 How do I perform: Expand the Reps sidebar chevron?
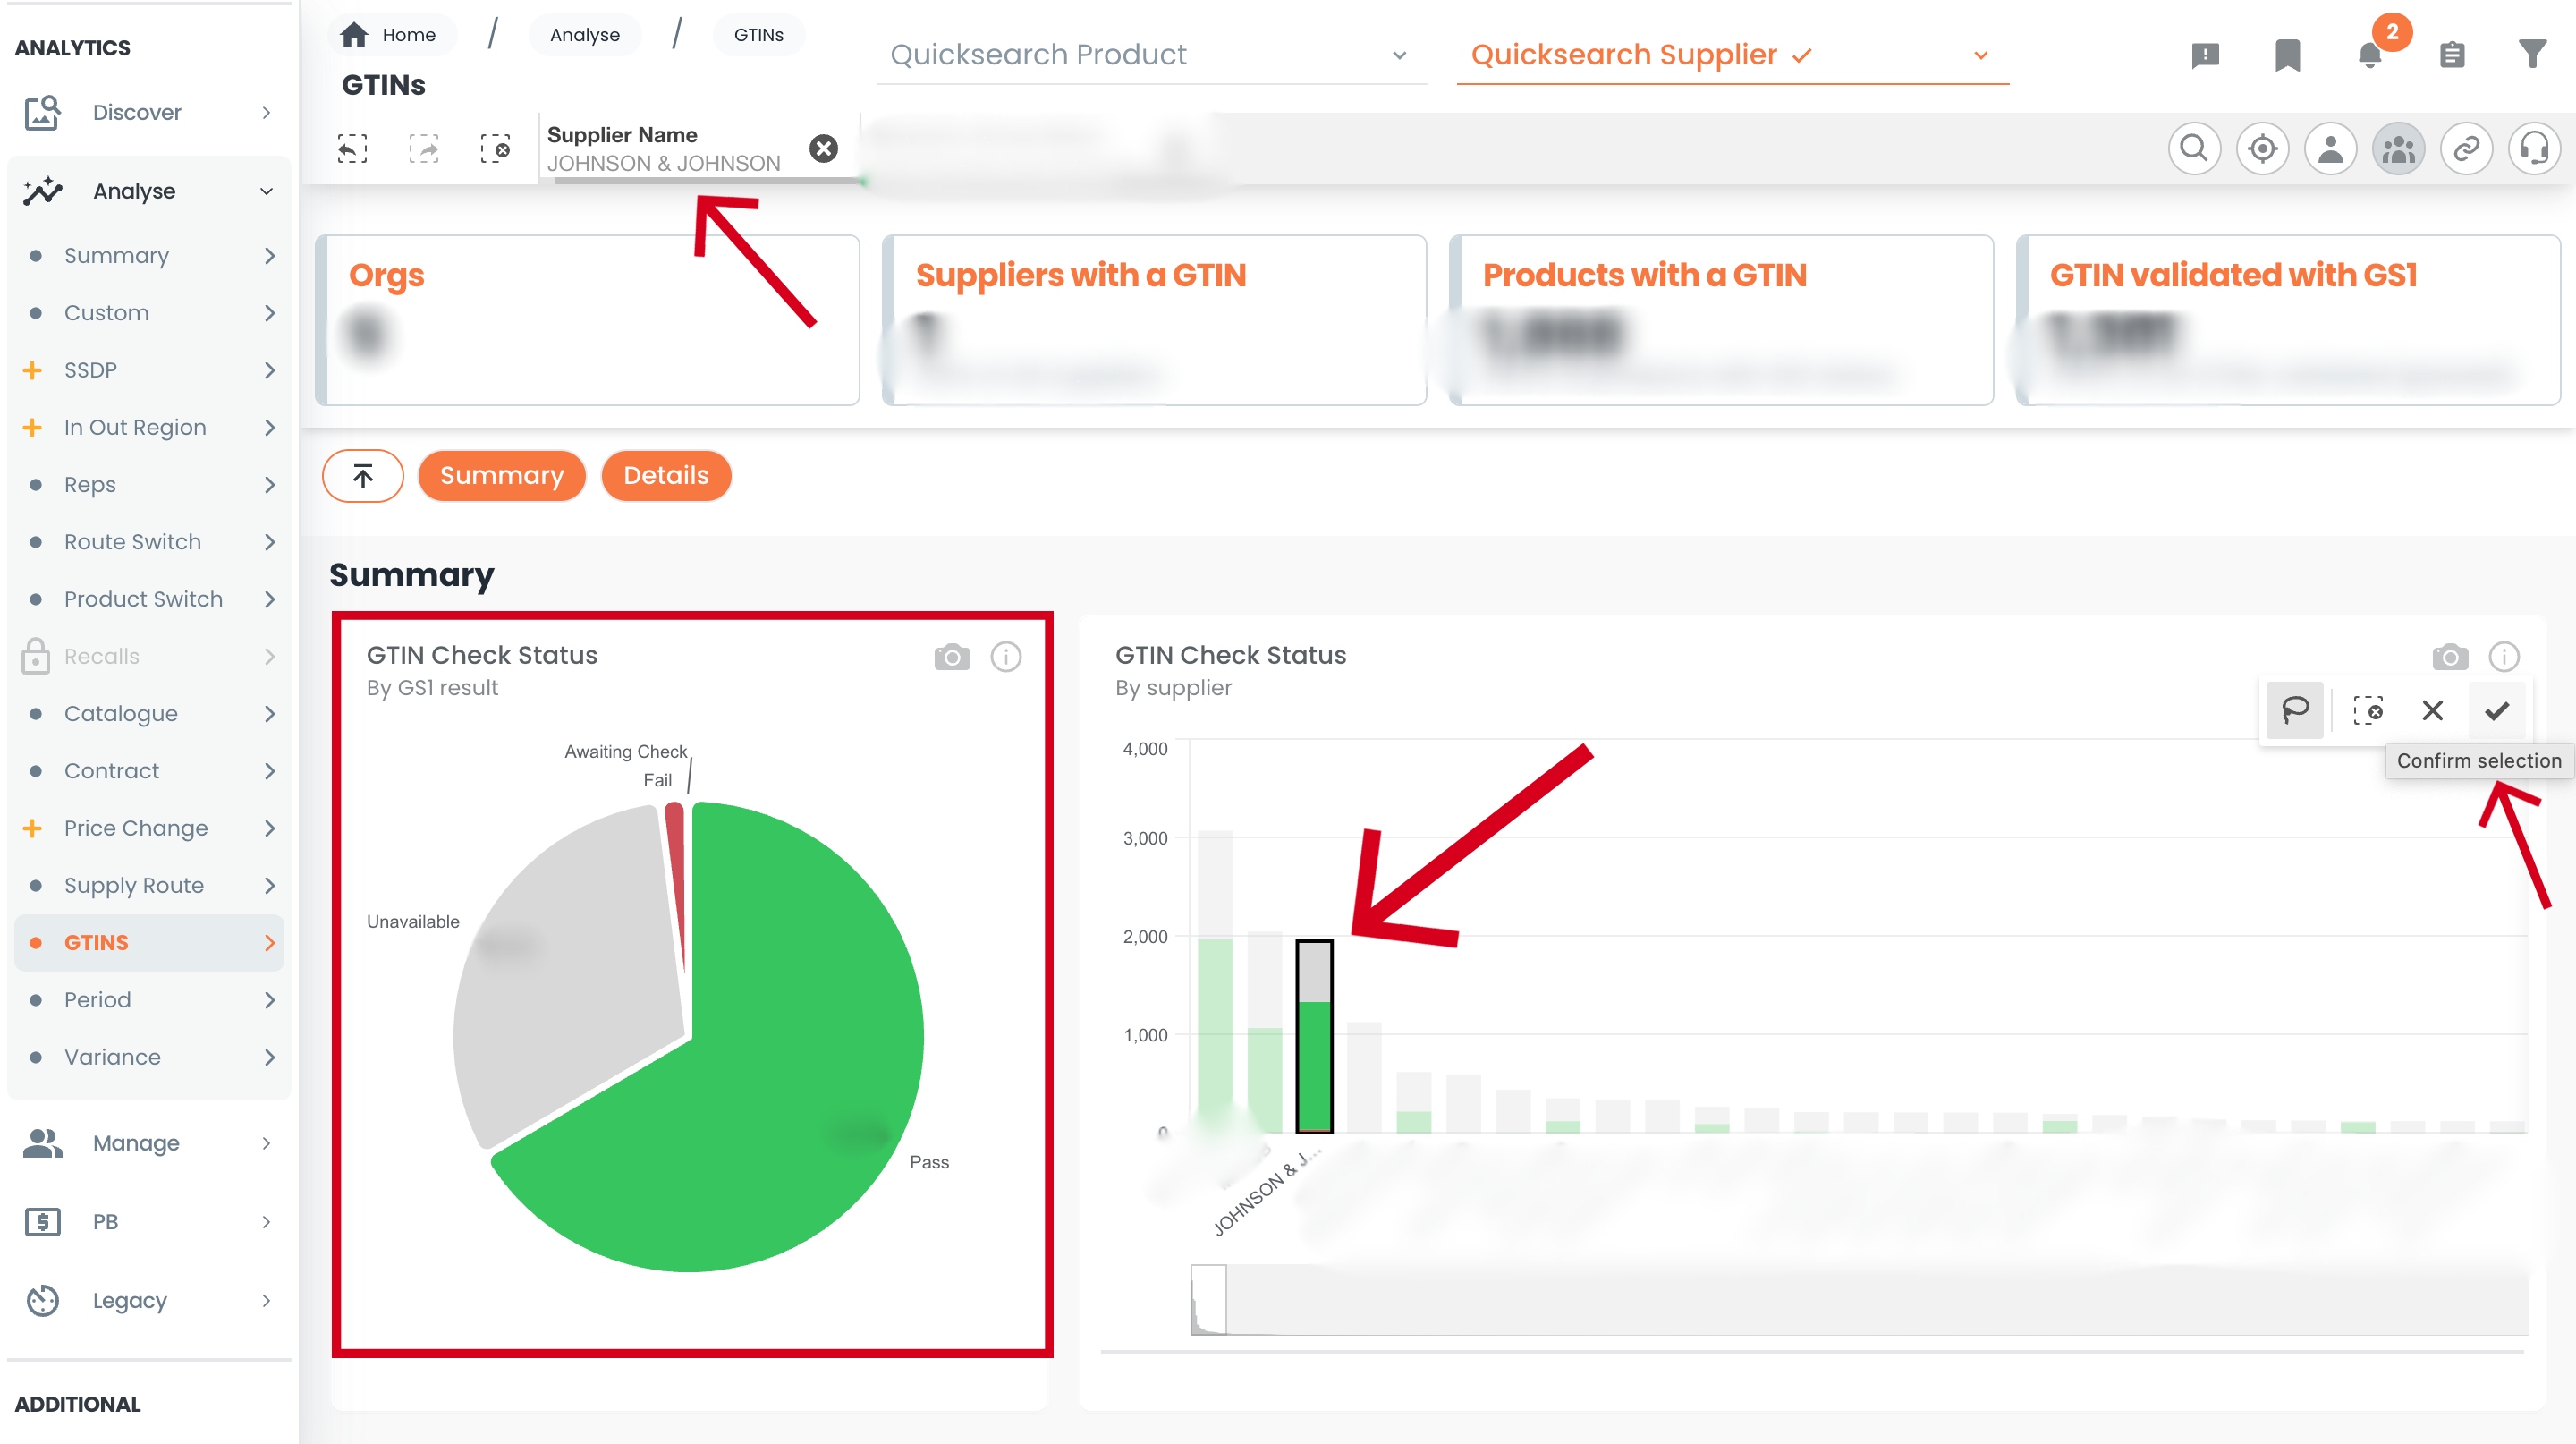point(269,485)
